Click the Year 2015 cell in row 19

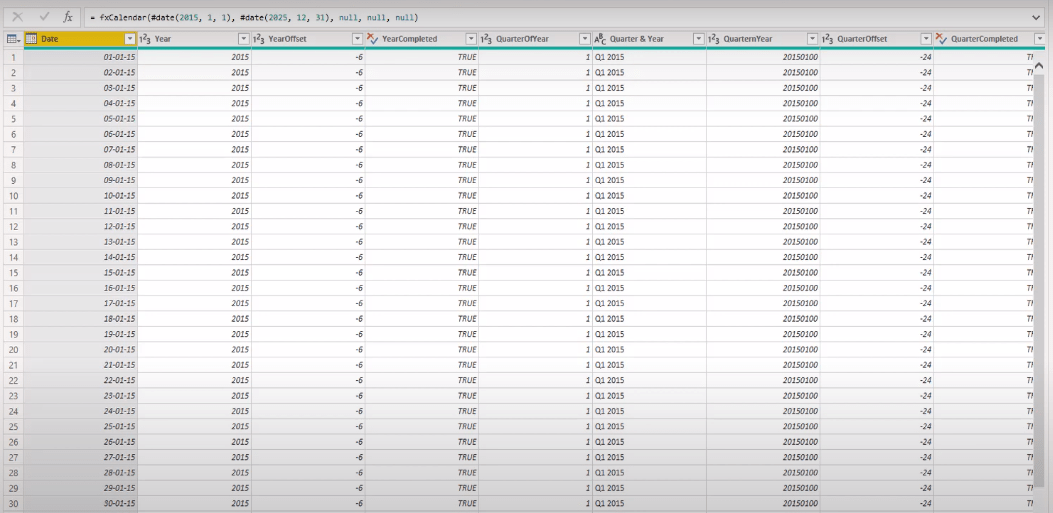(x=195, y=334)
